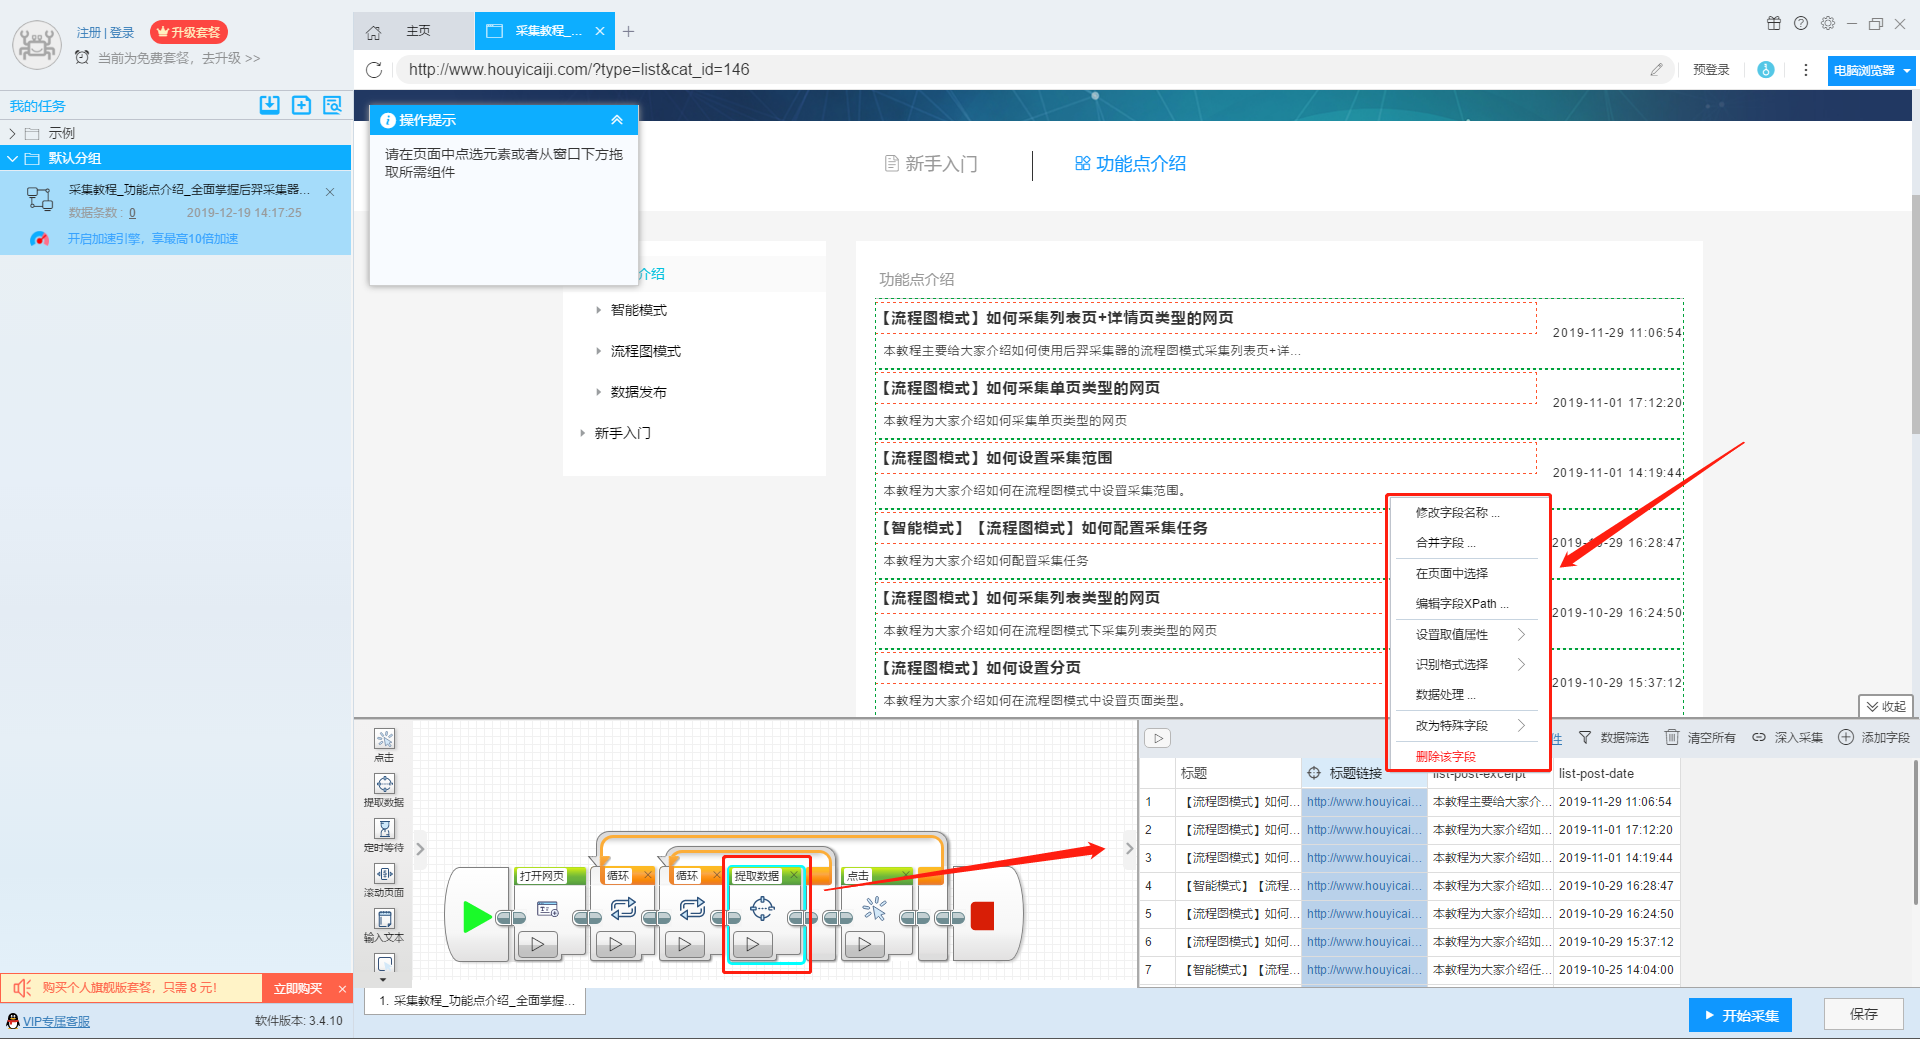
Task: Select the 点击 node icon in flowchart
Action: coord(875,908)
